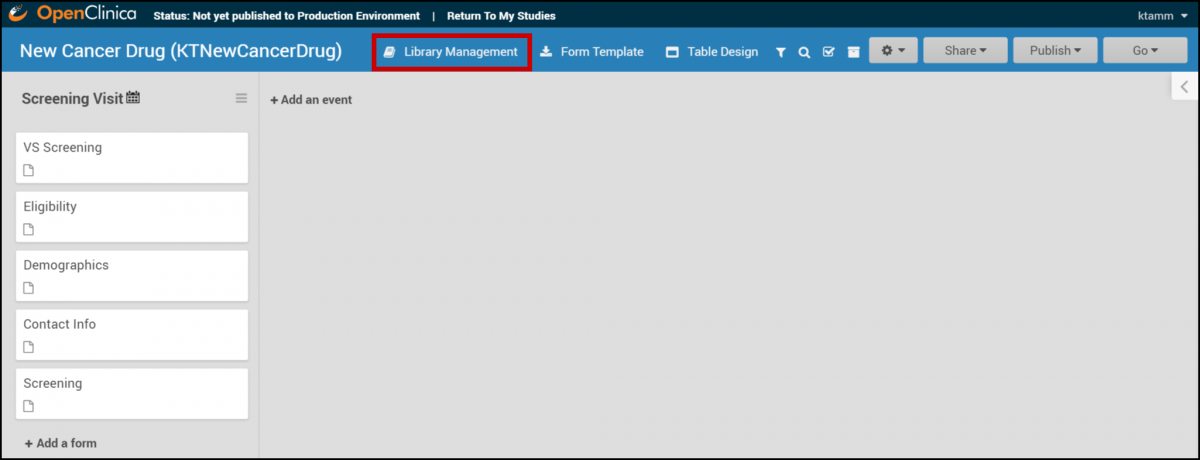
Task: Click the Screening Visit calendar icon
Action: point(133,98)
